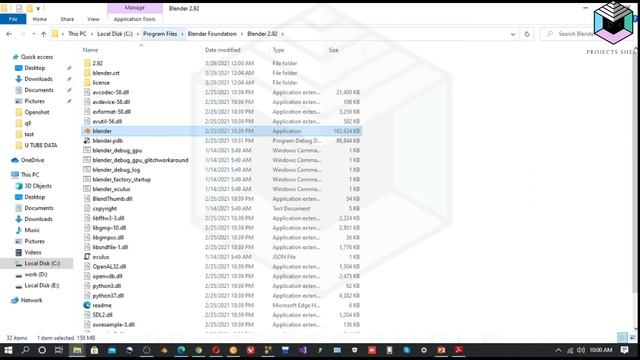Screen dimensions: 640x360
Task: Select Local Disk (C:) in sidebar
Action: (x=37, y=263)
